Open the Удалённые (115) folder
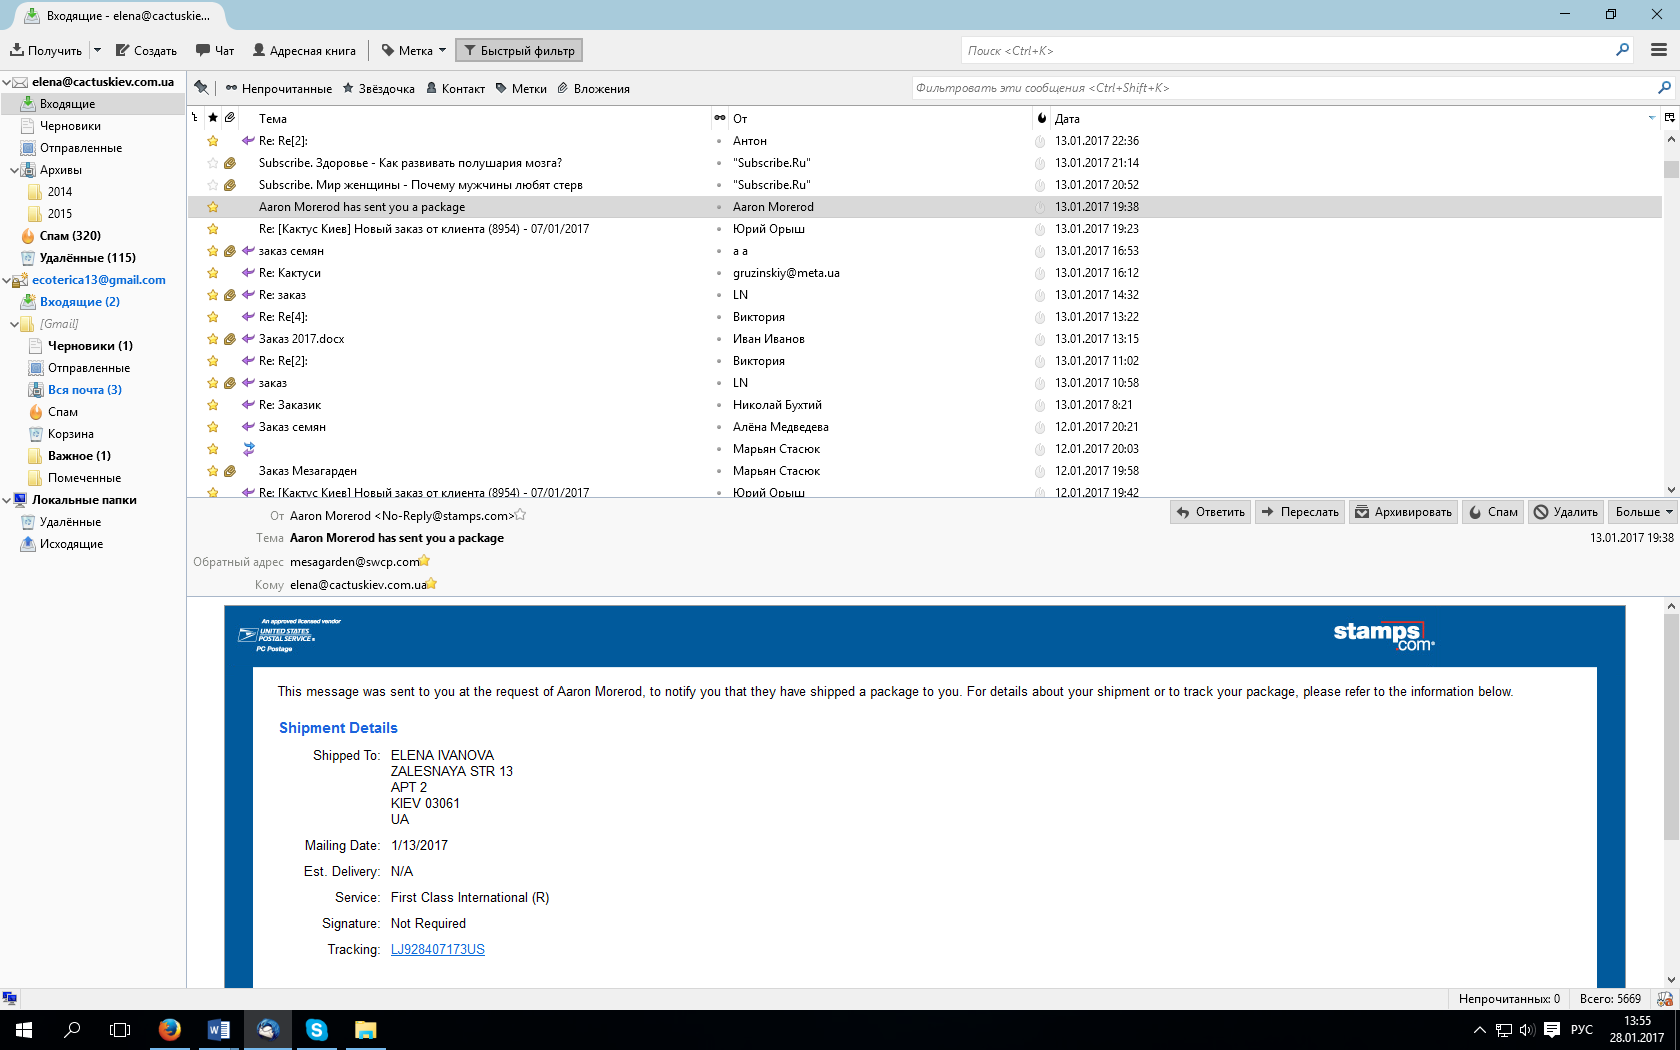Screen dimensions: 1680x1050 88,258
